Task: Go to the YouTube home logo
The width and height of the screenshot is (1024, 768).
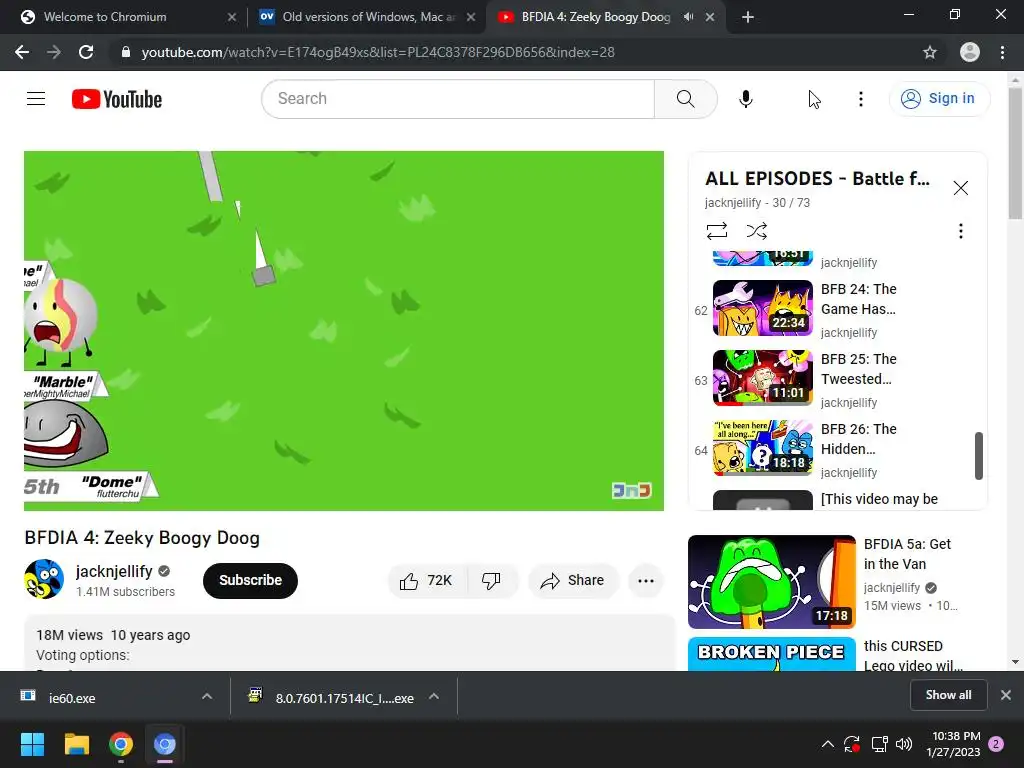Action: 117,99
